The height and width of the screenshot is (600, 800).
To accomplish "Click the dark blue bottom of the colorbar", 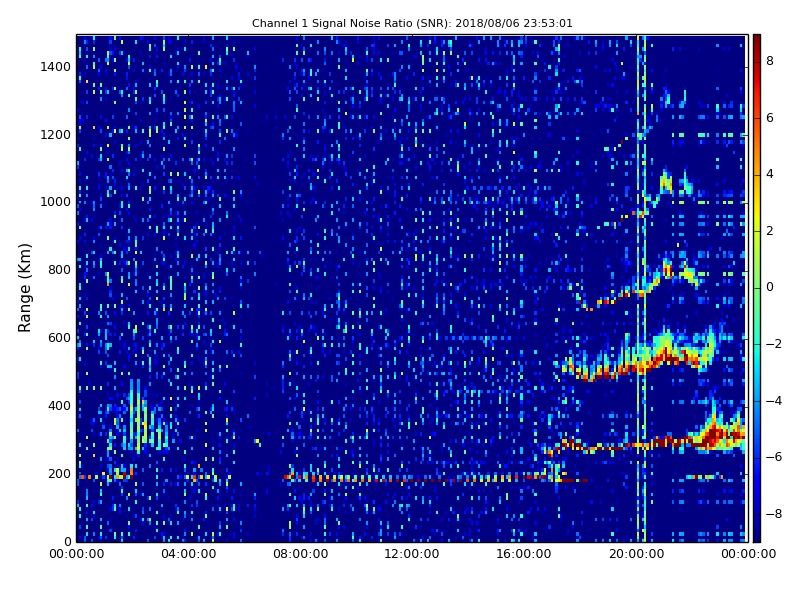I will pos(757,533).
